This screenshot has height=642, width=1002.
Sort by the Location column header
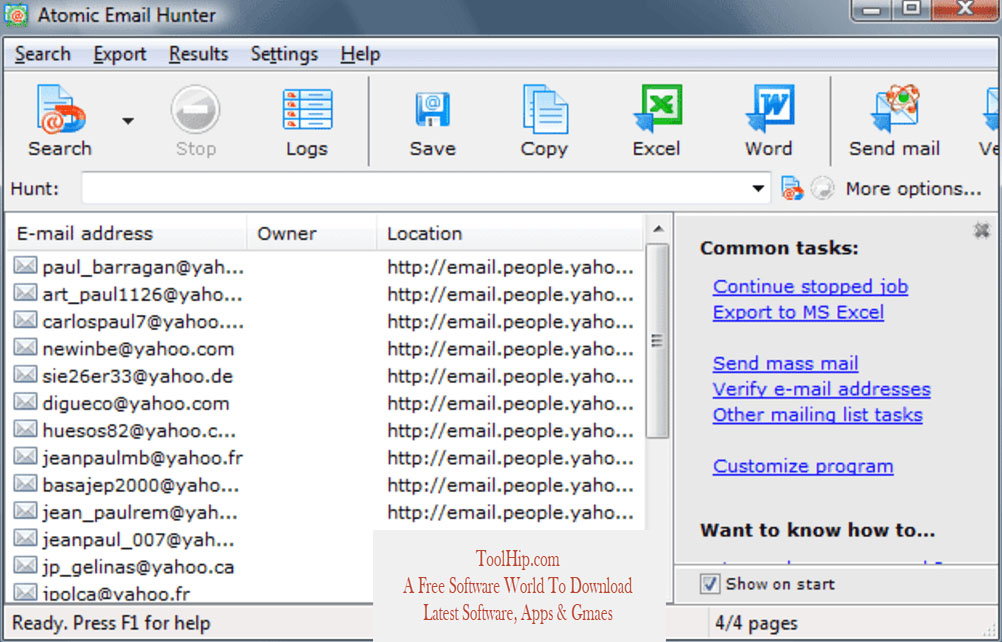pyautogui.click(x=510, y=233)
